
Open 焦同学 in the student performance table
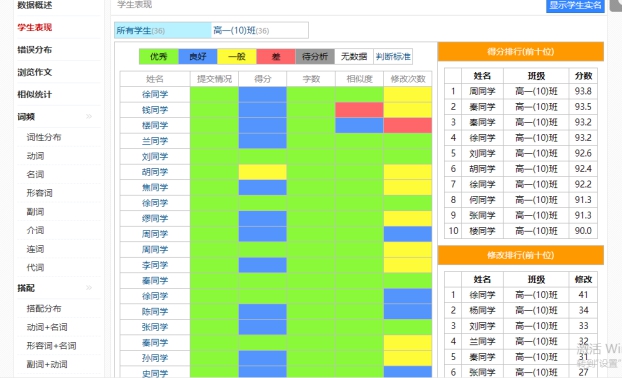(155, 187)
